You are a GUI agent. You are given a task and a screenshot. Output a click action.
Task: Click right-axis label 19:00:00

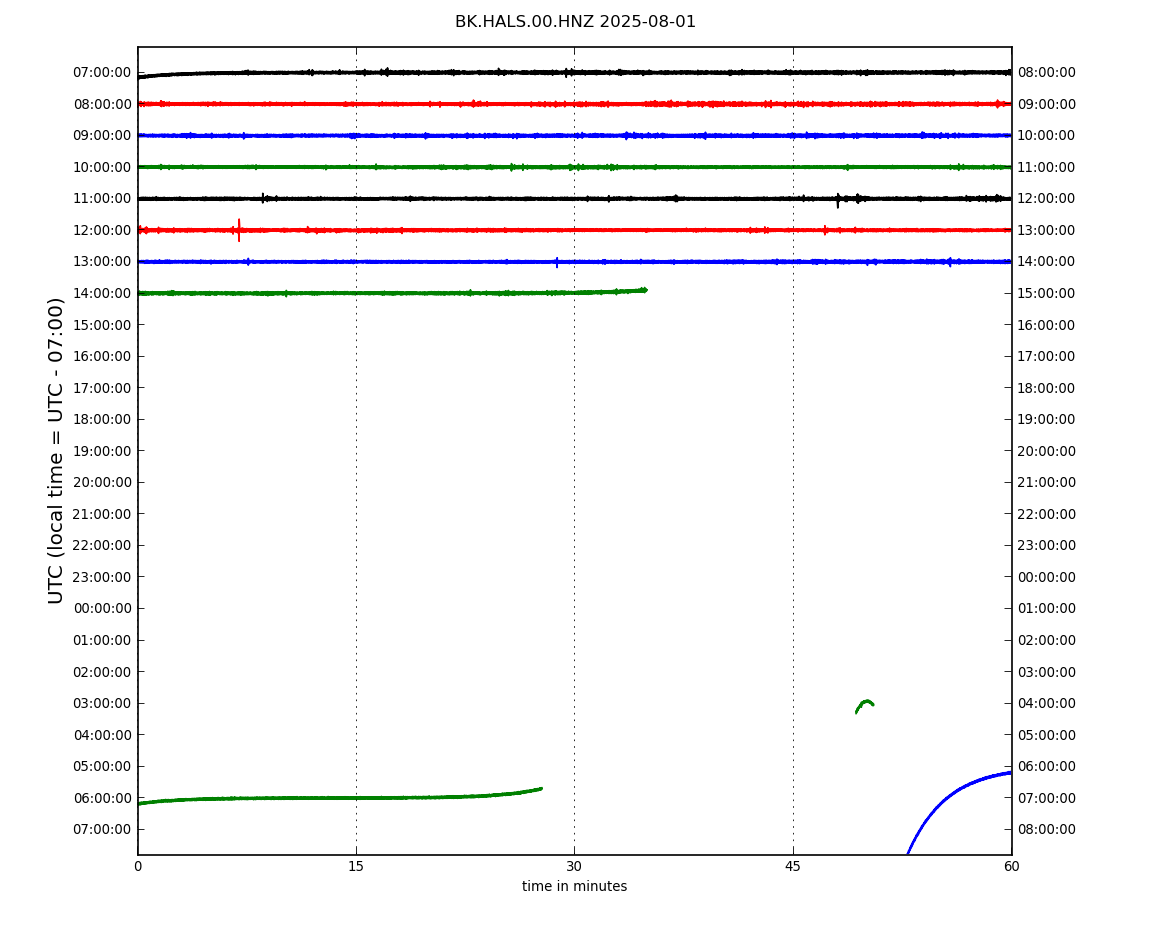coord(1047,420)
